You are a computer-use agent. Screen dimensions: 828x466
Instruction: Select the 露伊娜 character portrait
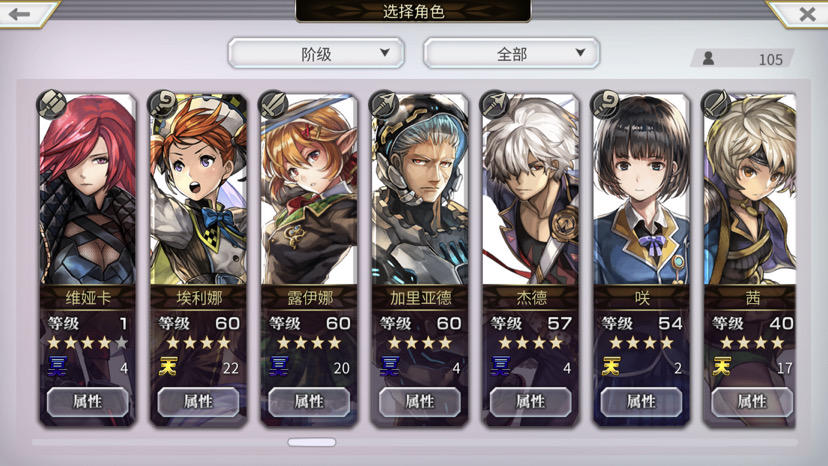[309, 190]
